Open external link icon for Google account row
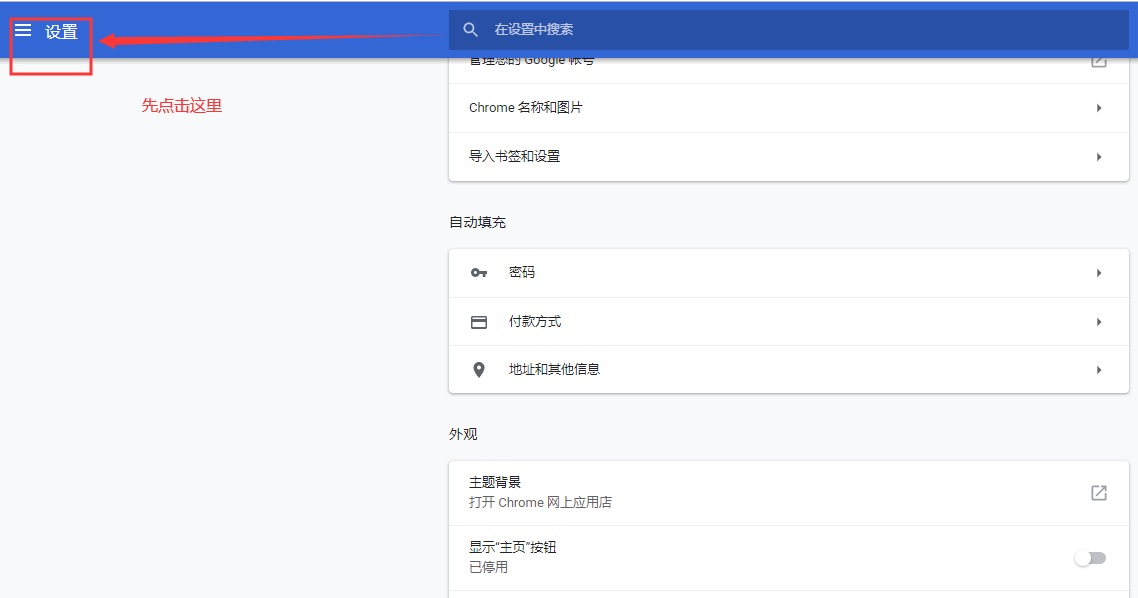1138x598 pixels. click(x=1099, y=62)
